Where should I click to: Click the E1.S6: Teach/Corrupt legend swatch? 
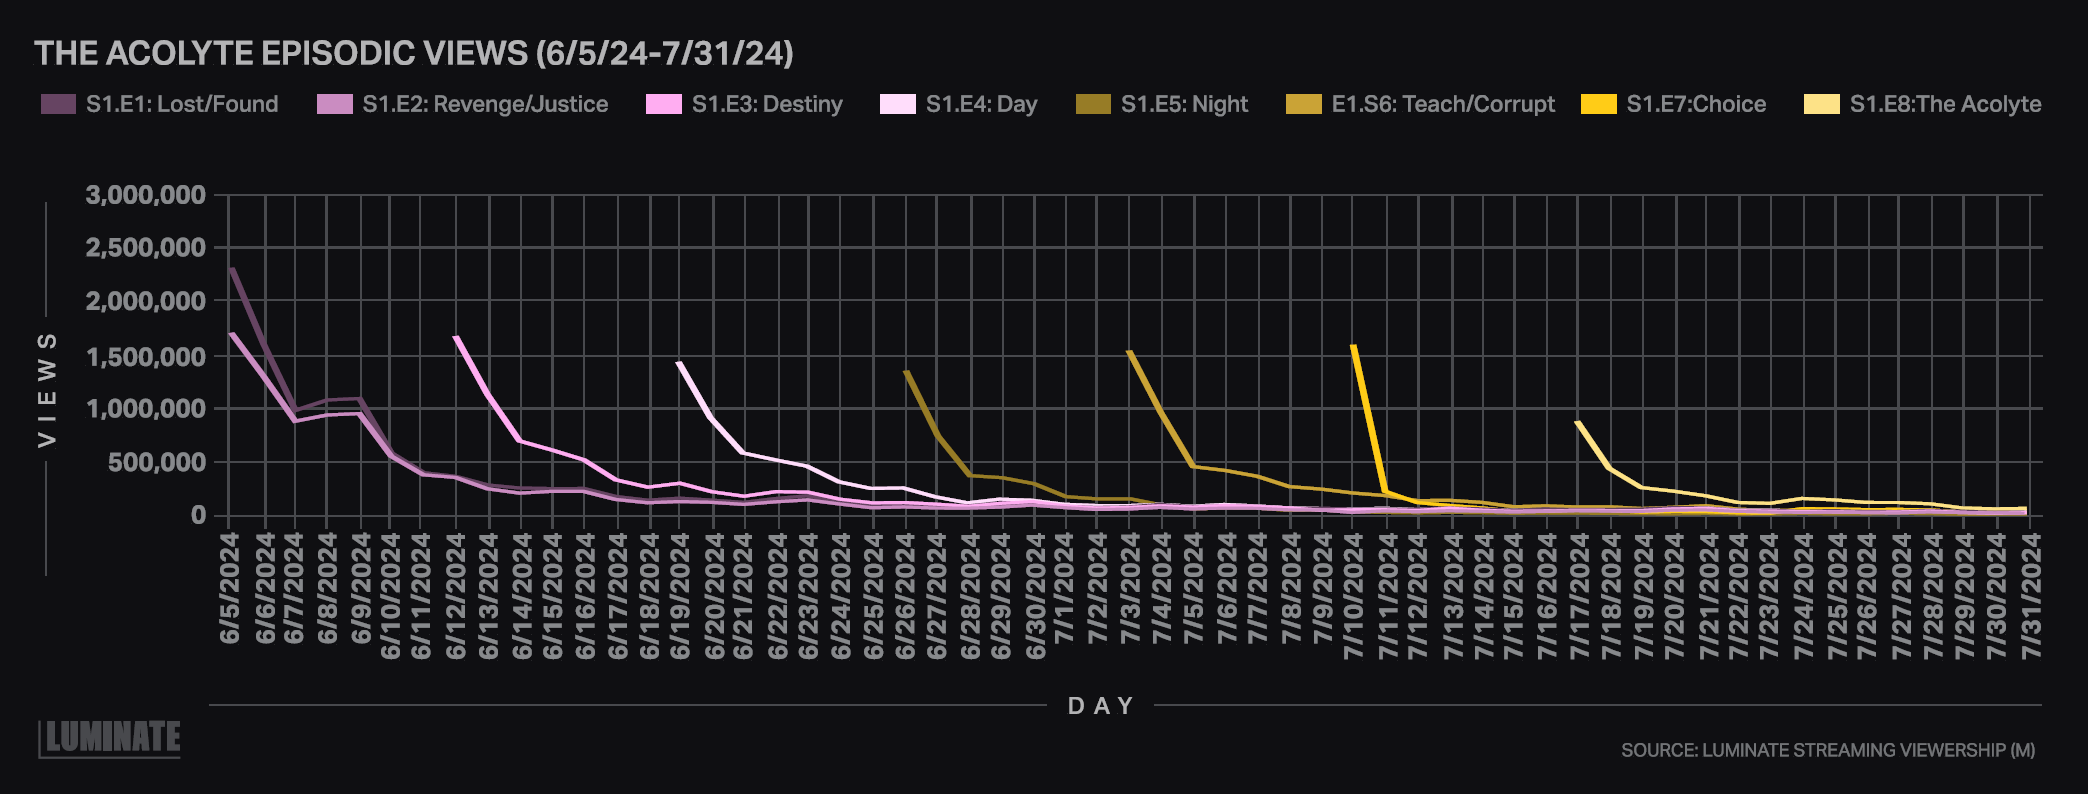[x=1304, y=104]
